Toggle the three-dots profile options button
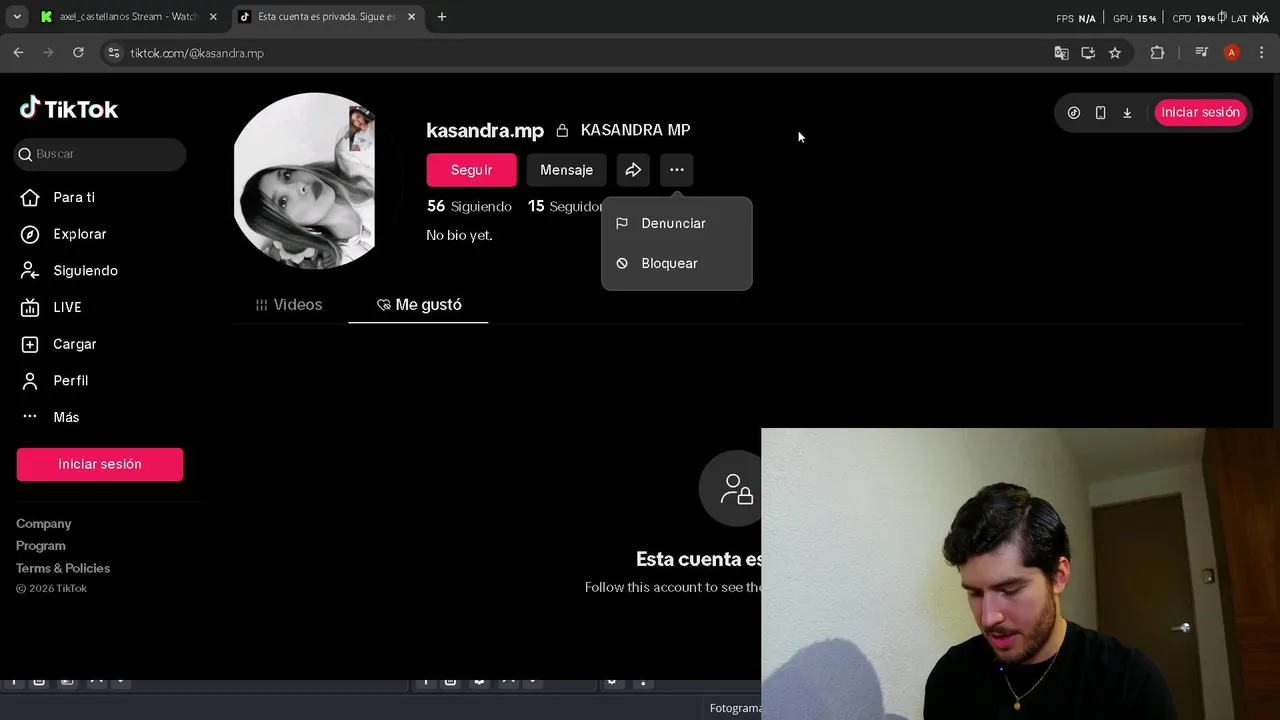 click(x=677, y=170)
